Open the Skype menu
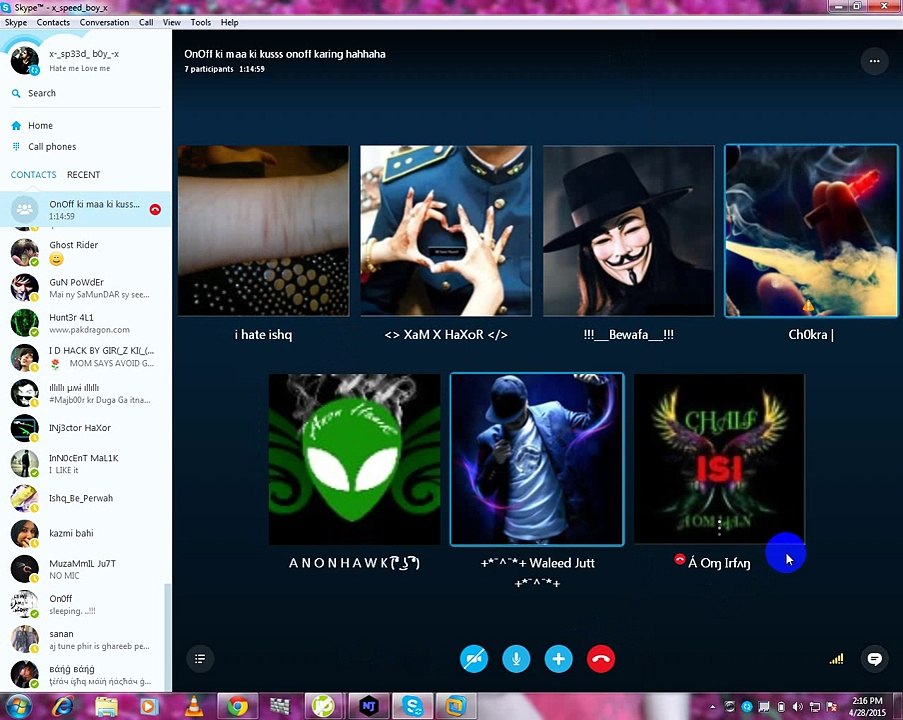 [16, 22]
